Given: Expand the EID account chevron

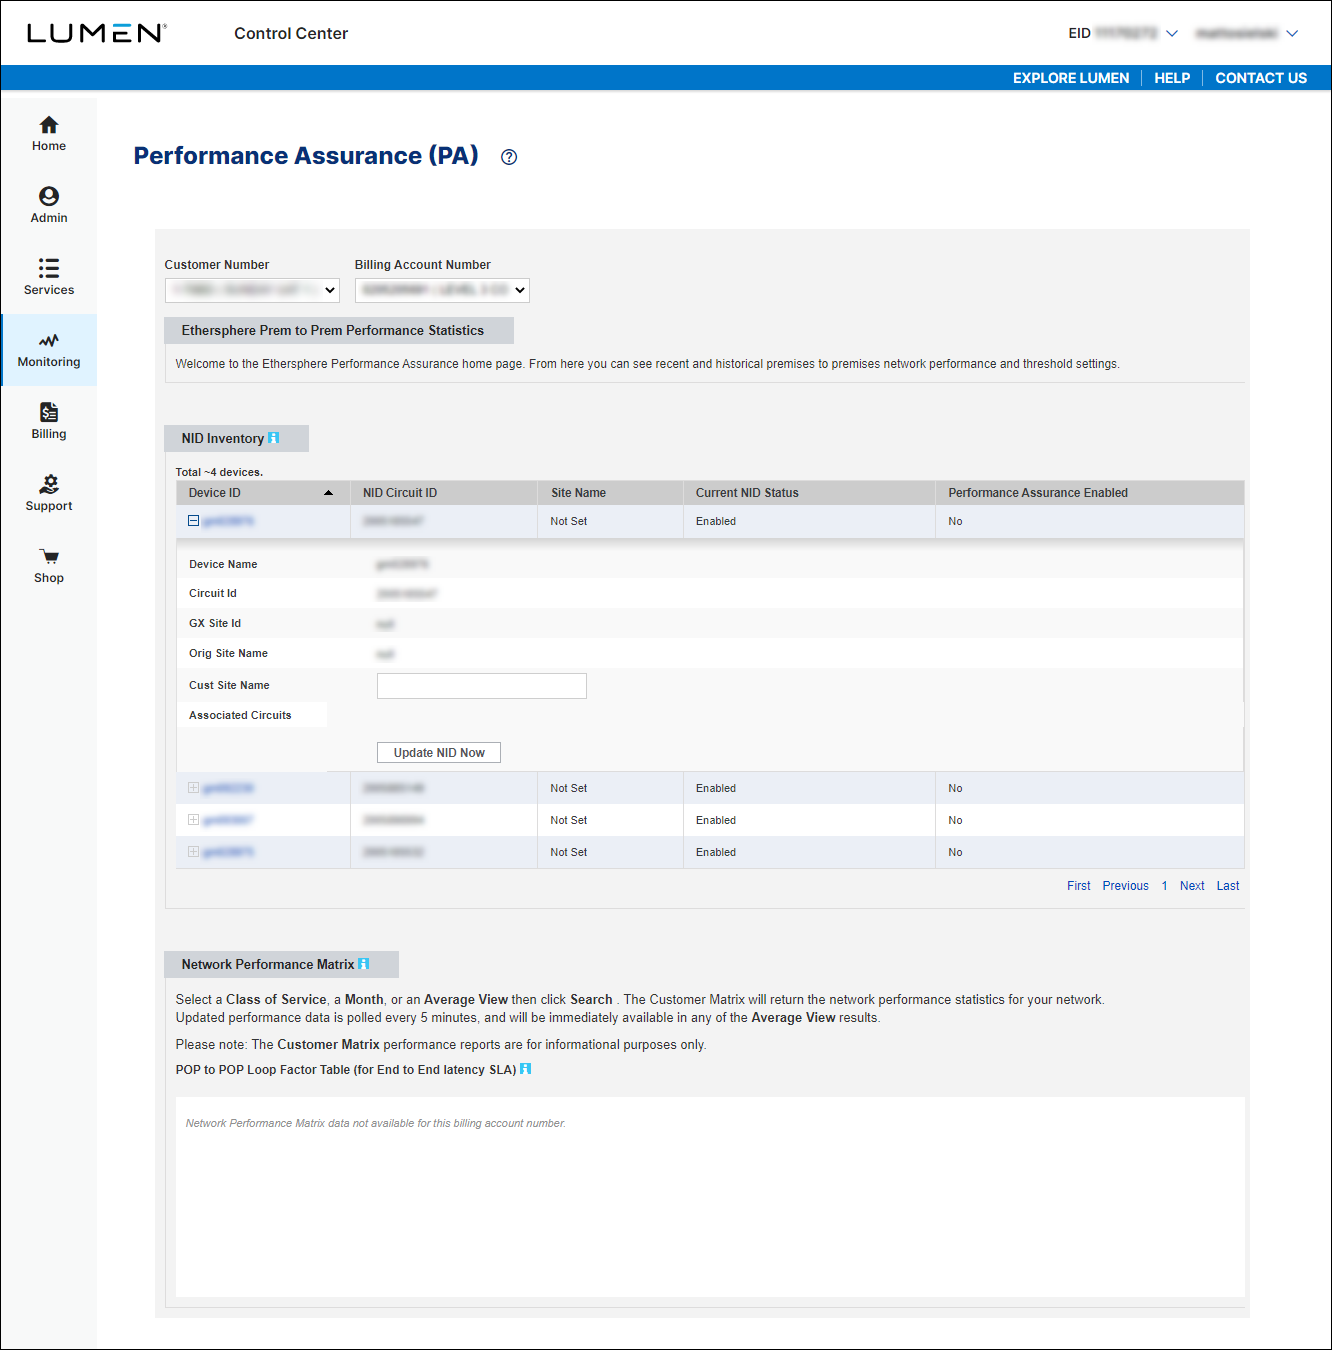Looking at the screenshot, I should 1172,34.
